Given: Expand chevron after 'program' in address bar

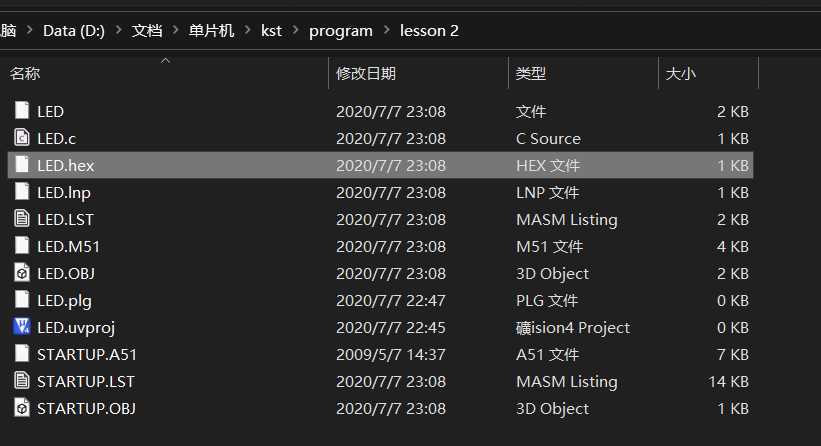Looking at the screenshot, I should [386, 31].
